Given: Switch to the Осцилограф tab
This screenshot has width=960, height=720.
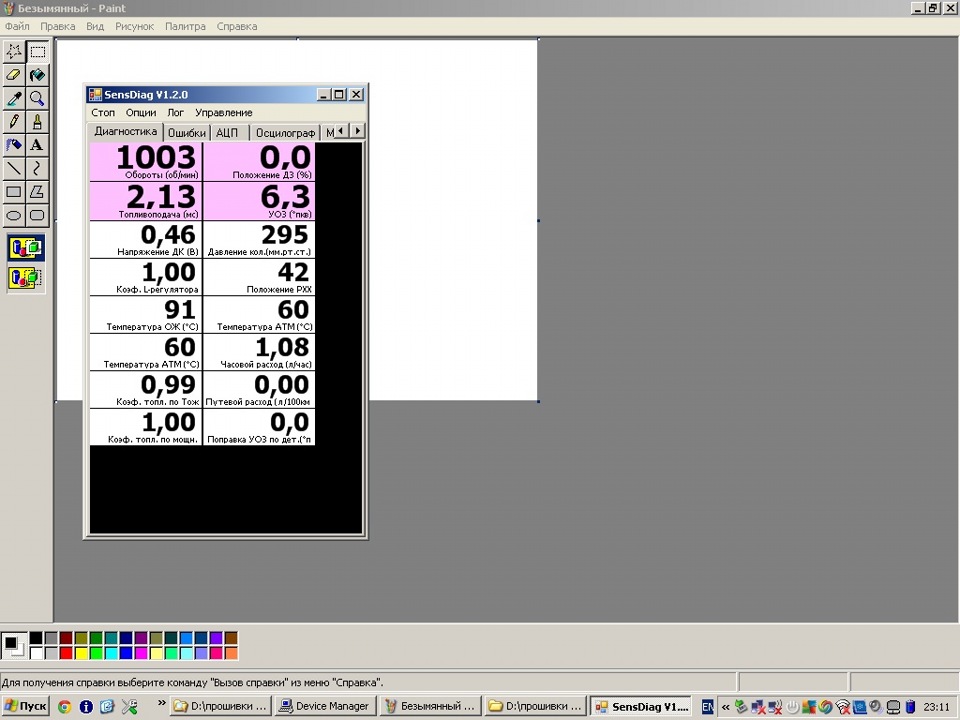Looking at the screenshot, I should pyautogui.click(x=285, y=133).
